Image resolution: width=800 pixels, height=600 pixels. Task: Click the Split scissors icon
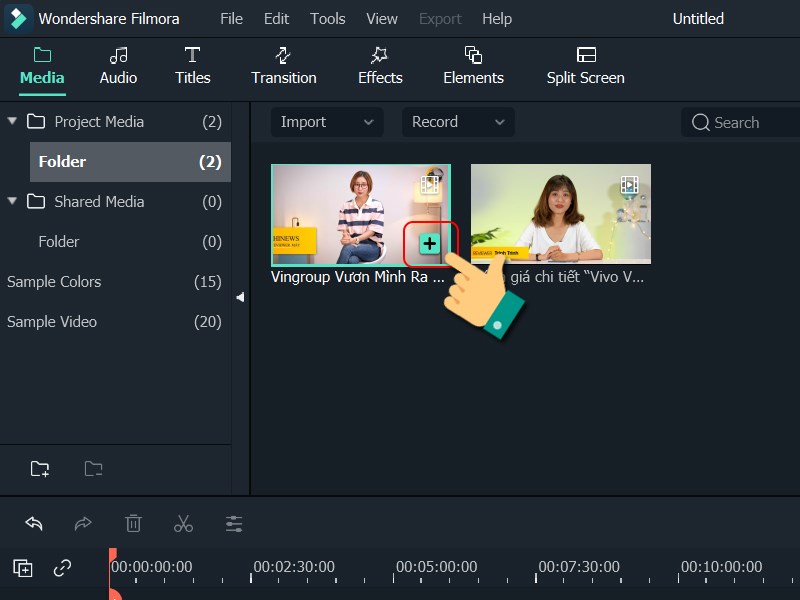(184, 523)
